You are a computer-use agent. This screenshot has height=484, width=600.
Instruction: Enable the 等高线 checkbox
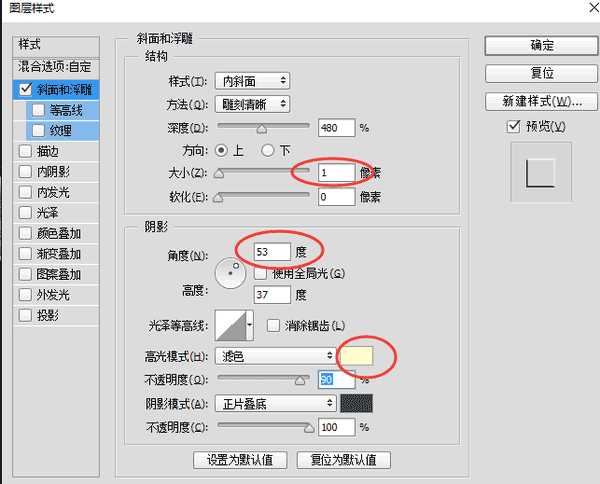click(x=38, y=110)
